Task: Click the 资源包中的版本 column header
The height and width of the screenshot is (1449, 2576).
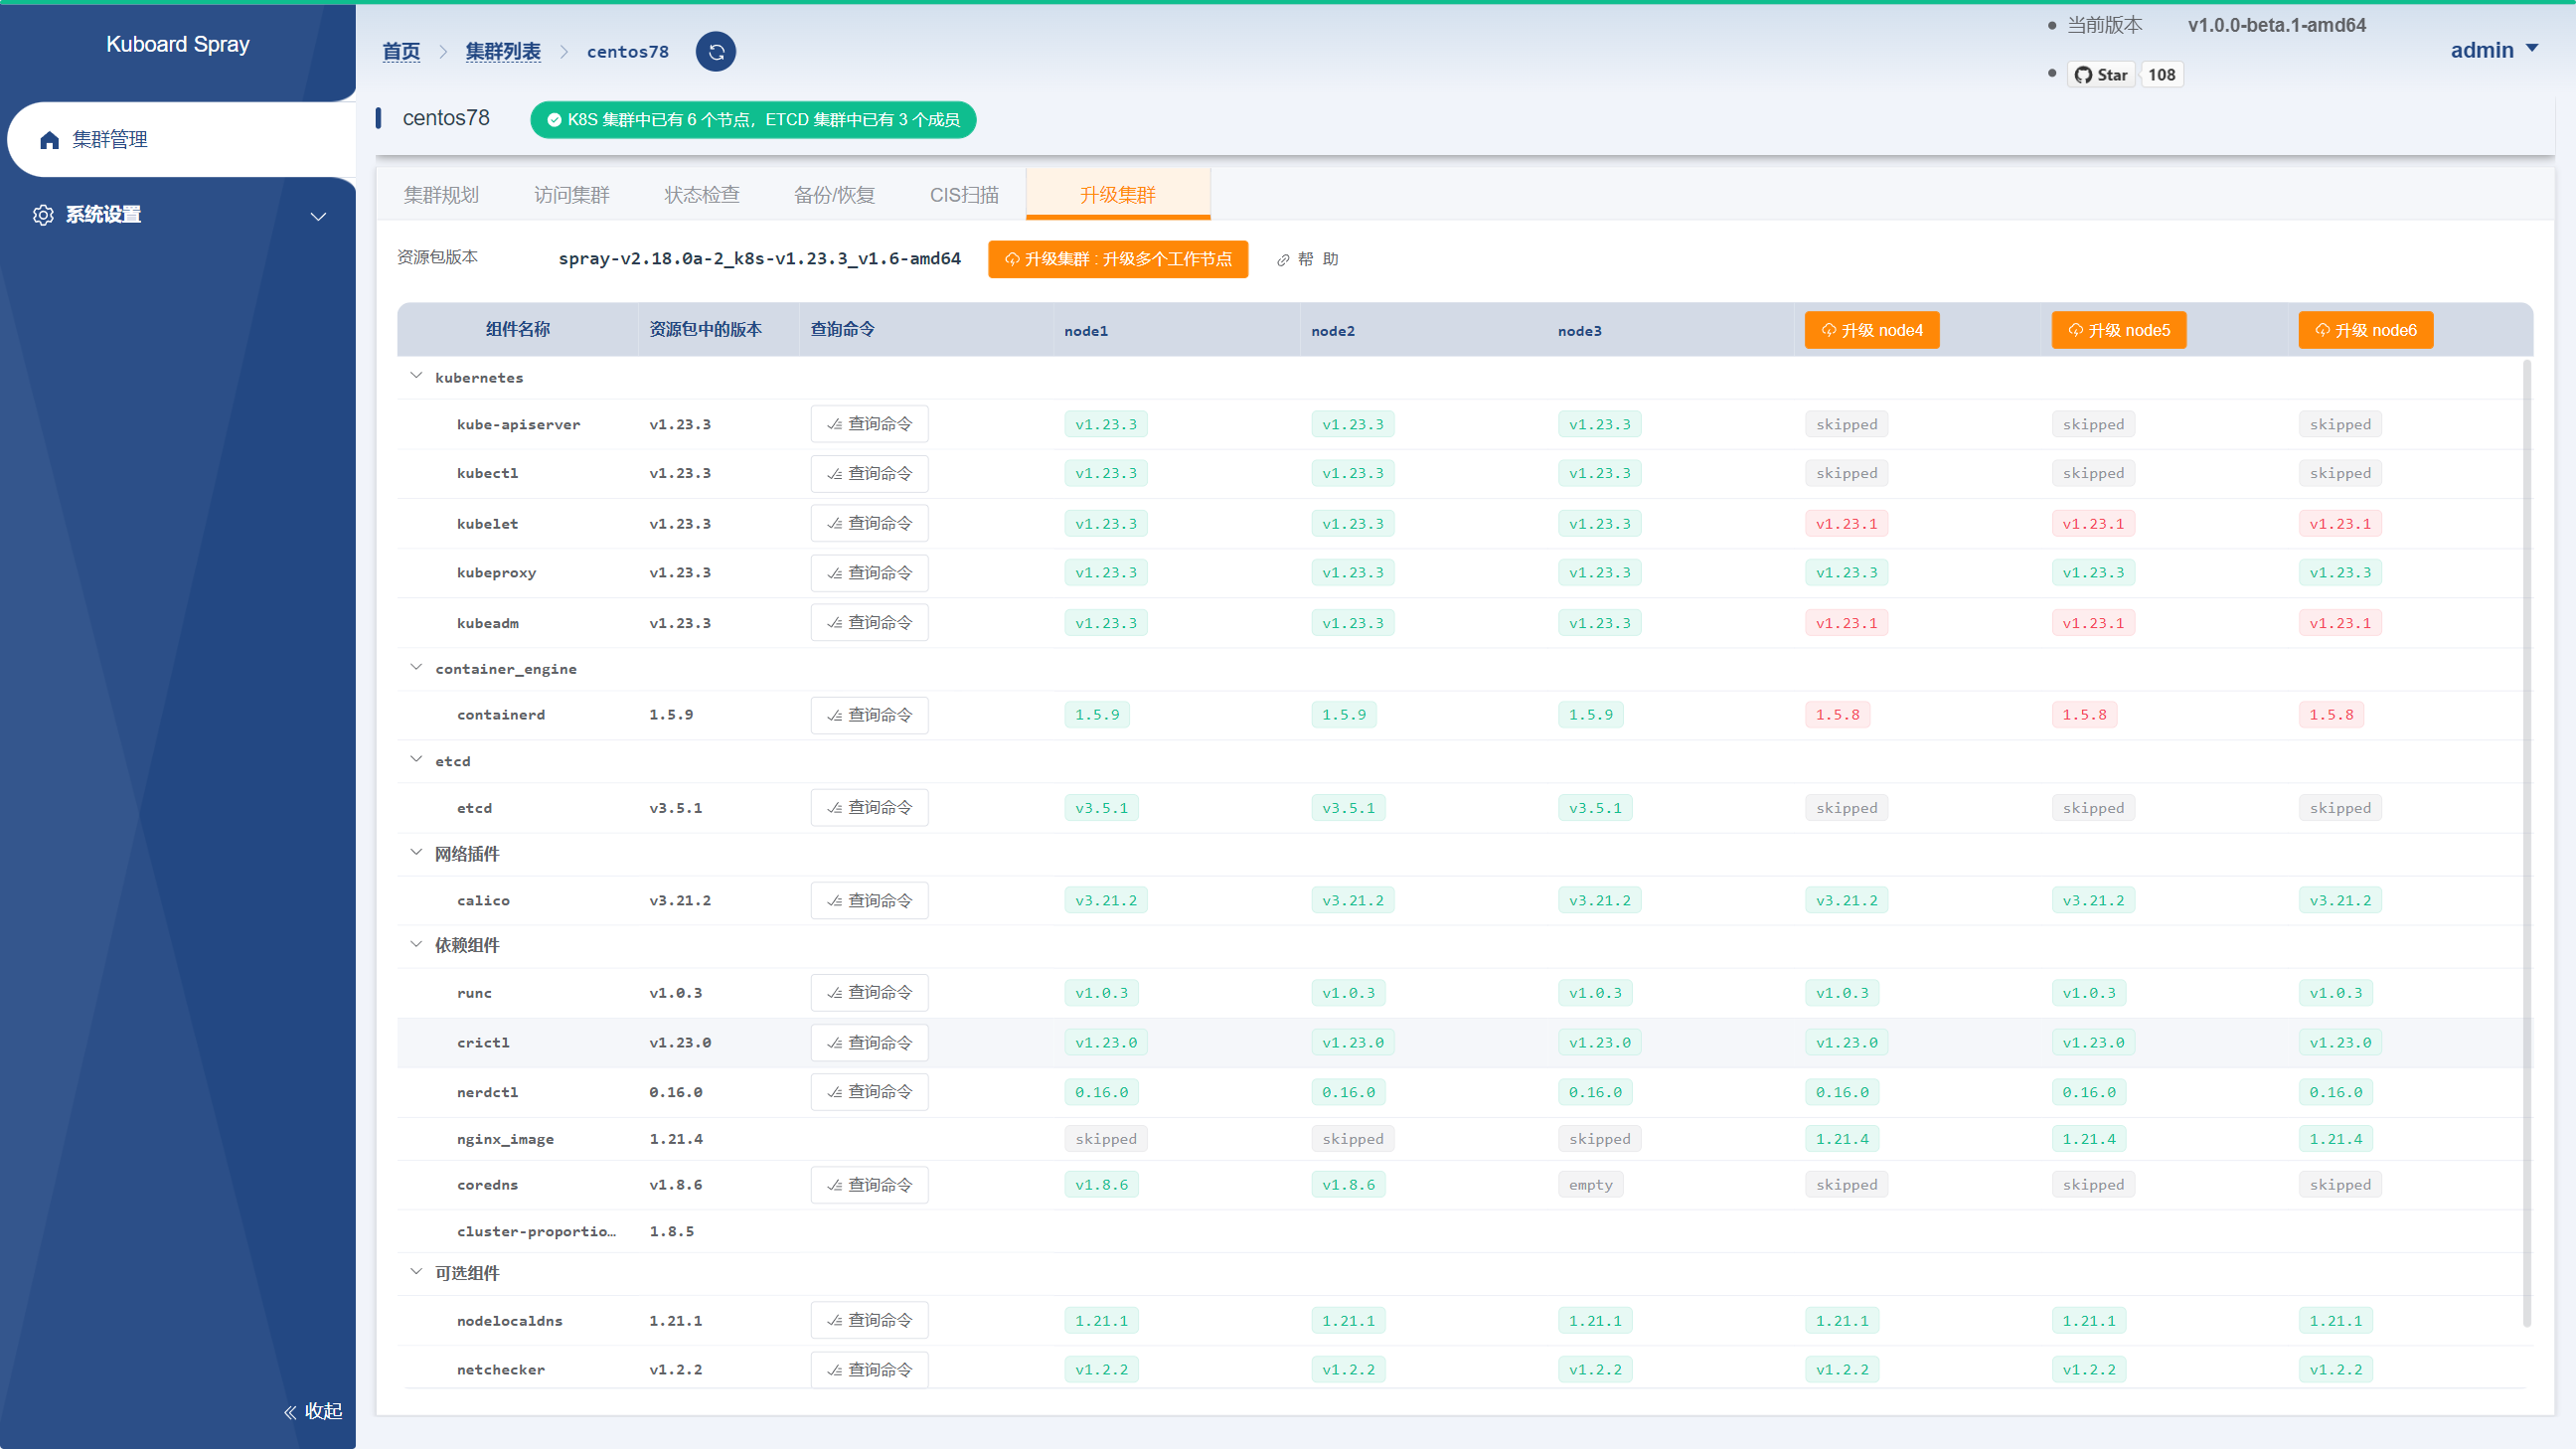Action: (706, 329)
